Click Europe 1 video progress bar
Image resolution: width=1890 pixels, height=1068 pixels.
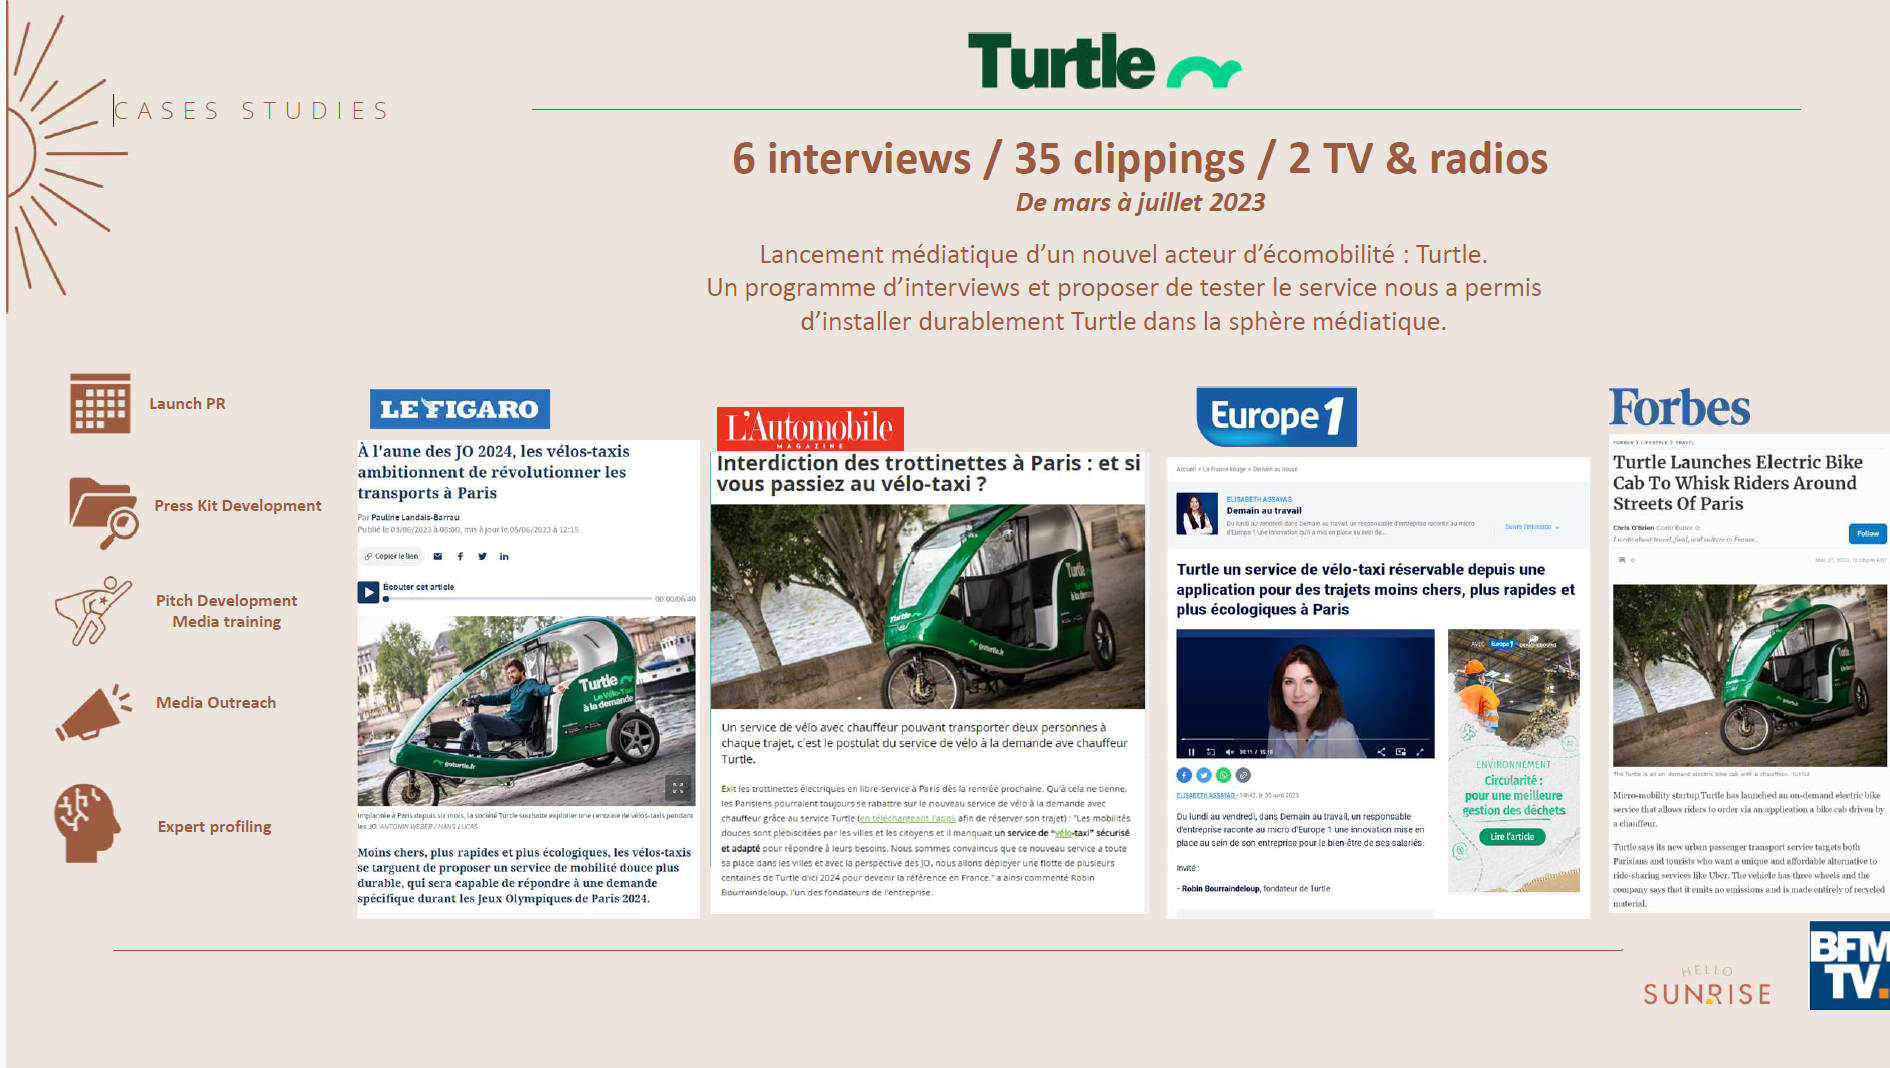pos(1305,740)
